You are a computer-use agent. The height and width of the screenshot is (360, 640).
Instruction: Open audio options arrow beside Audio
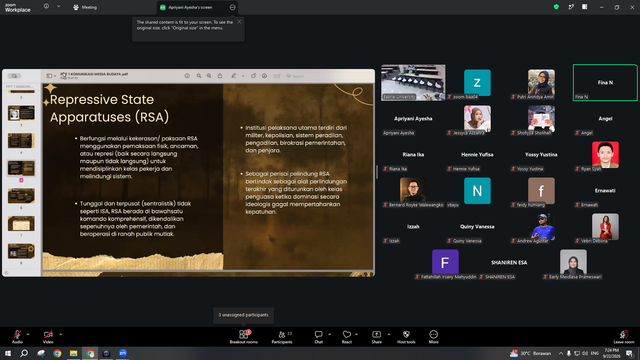[28, 334]
